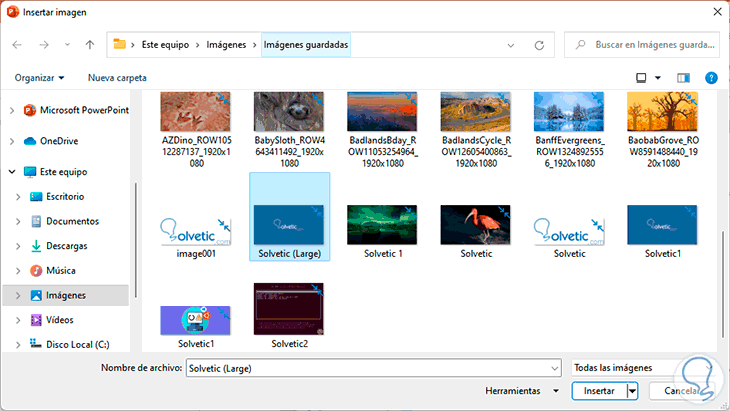Change the view layout icon
The image size is (730, 411).
tap(641, 78)
